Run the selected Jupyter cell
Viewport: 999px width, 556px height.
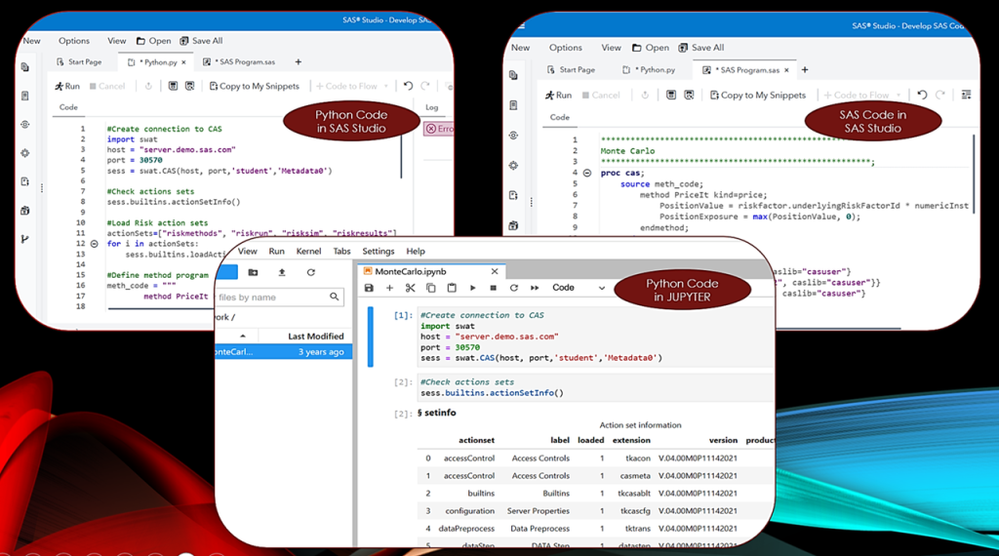[473, 288]
